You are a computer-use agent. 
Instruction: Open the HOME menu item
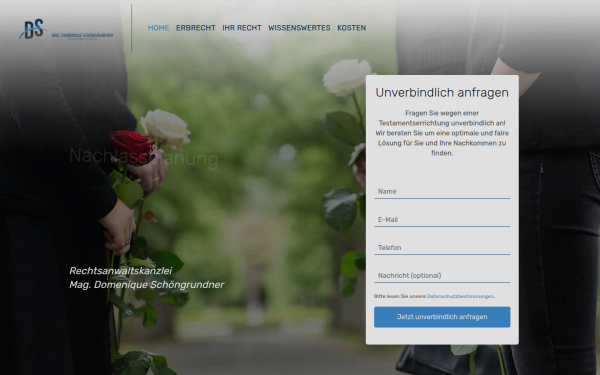point(158,28)
